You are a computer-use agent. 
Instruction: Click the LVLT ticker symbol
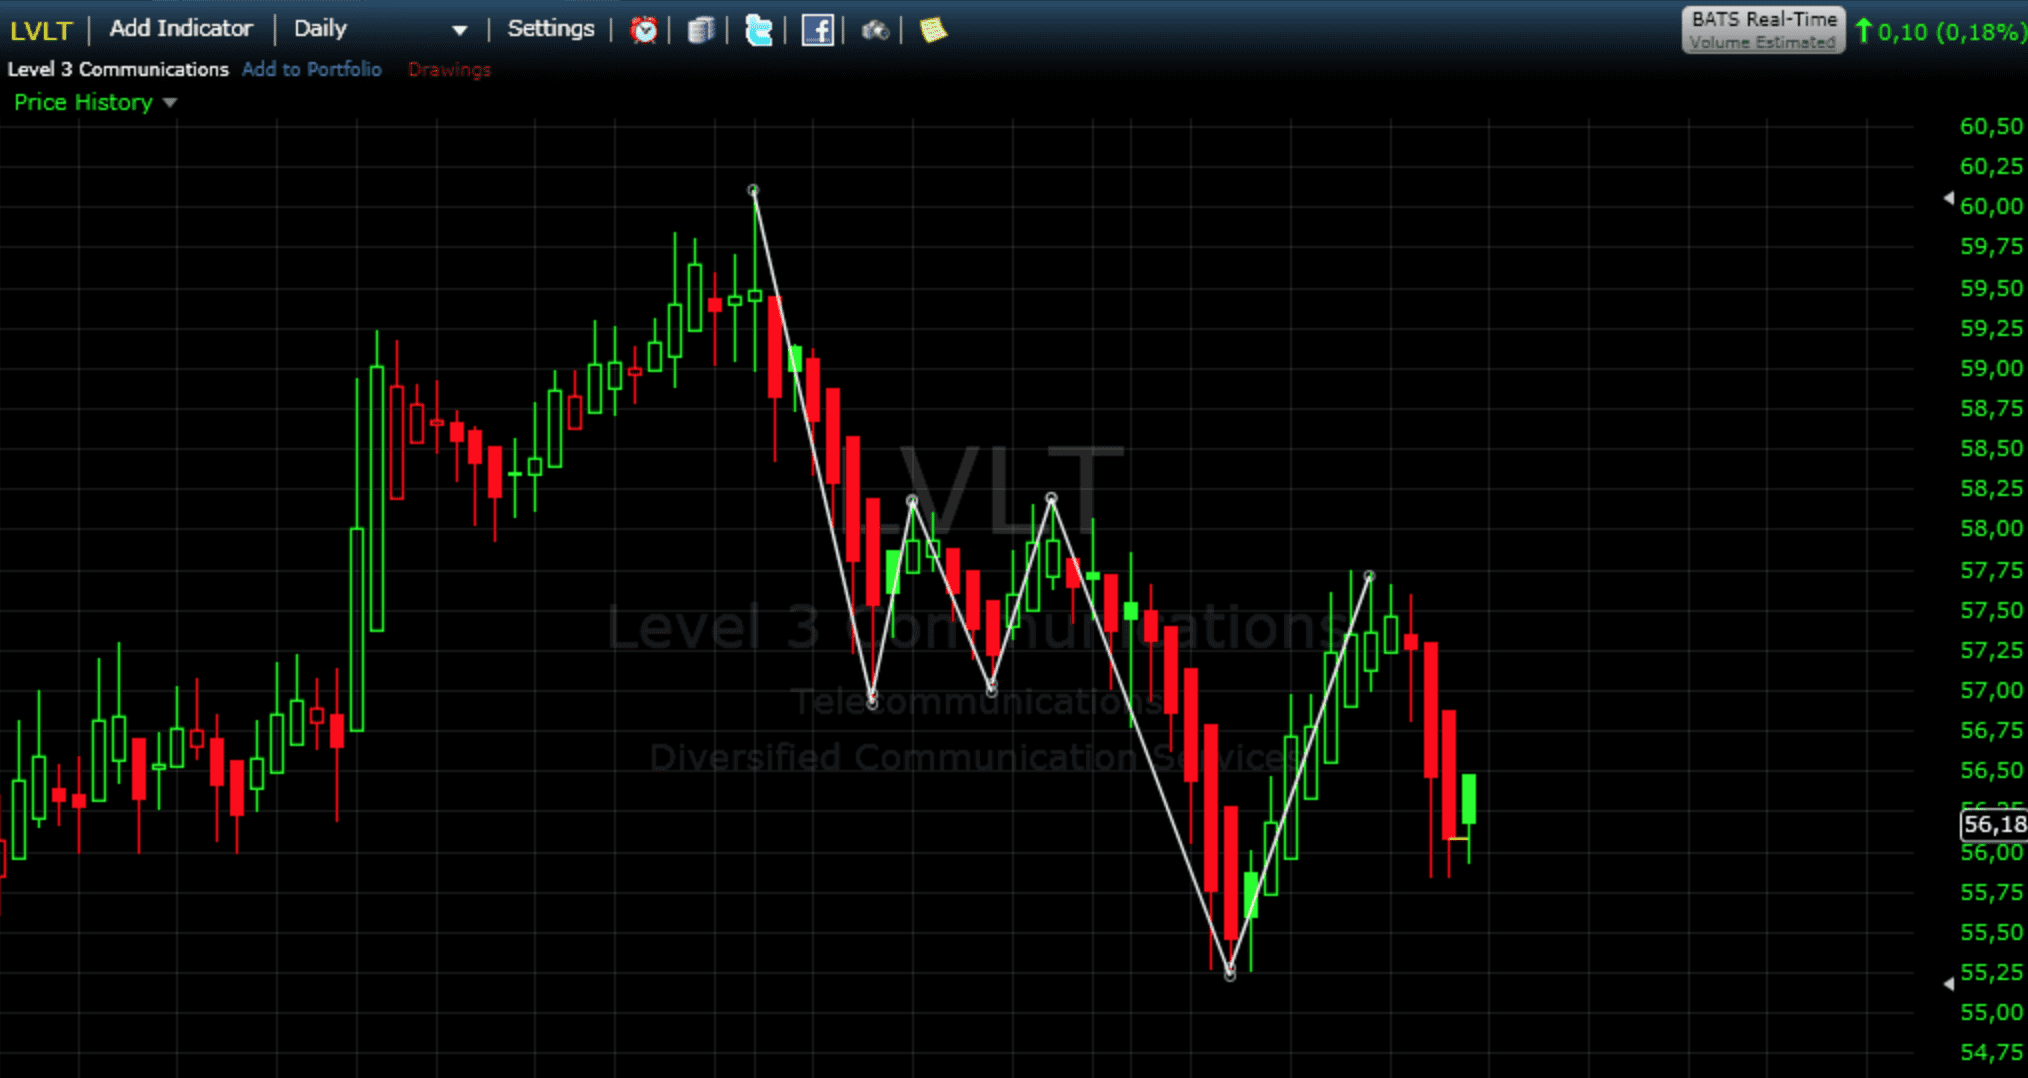point(41,30)
